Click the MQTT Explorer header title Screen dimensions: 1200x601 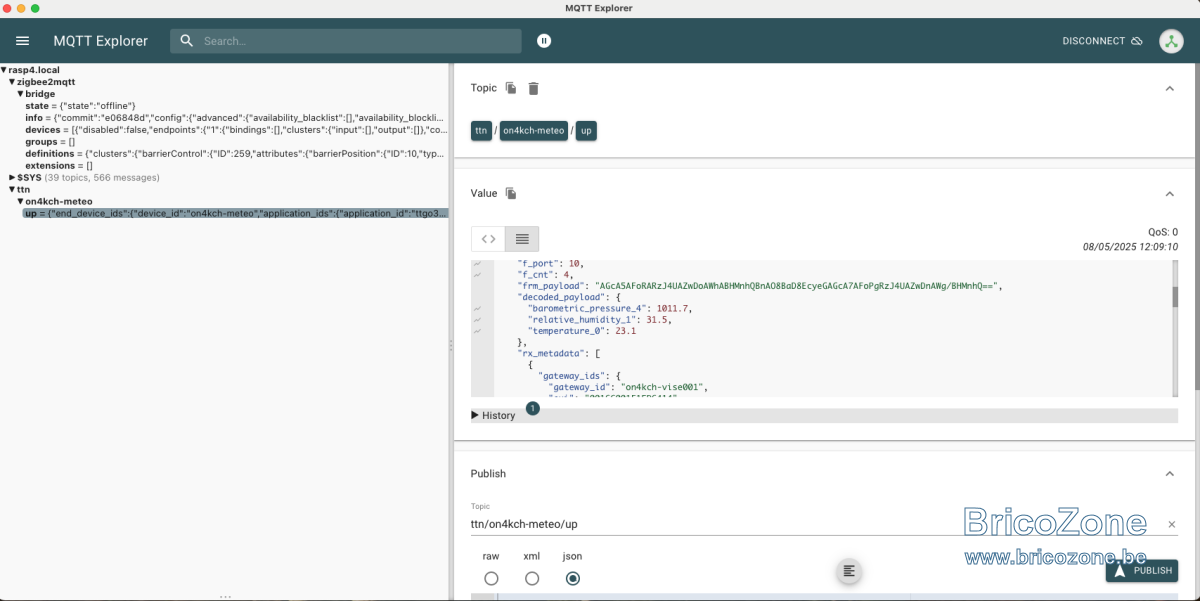click(101, 41)
